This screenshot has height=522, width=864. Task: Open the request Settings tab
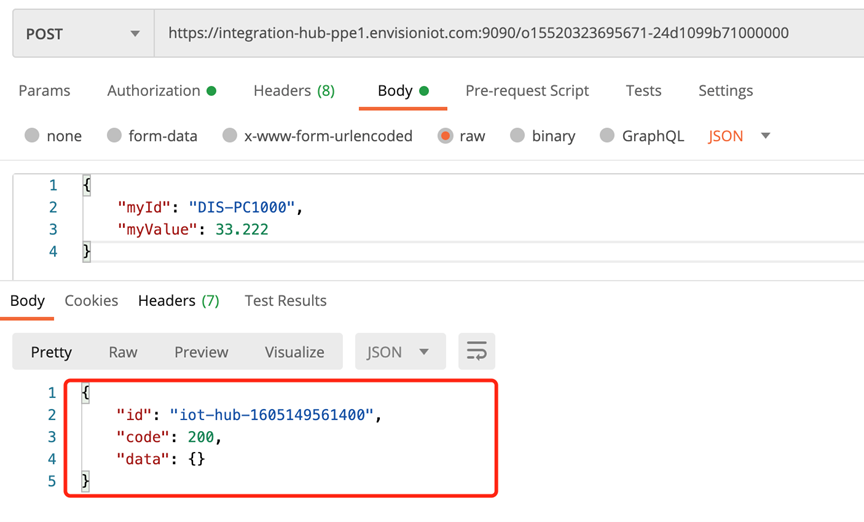[725, 91]
